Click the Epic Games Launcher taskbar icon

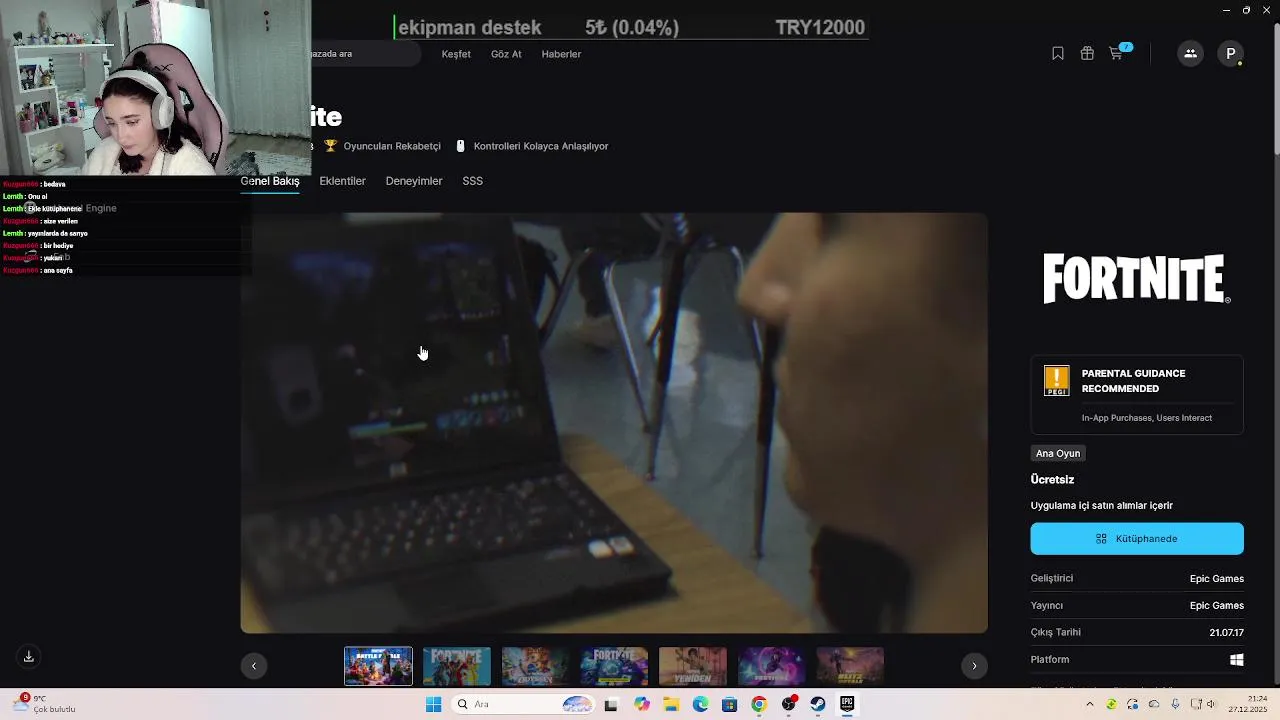[x=847, y=705]
